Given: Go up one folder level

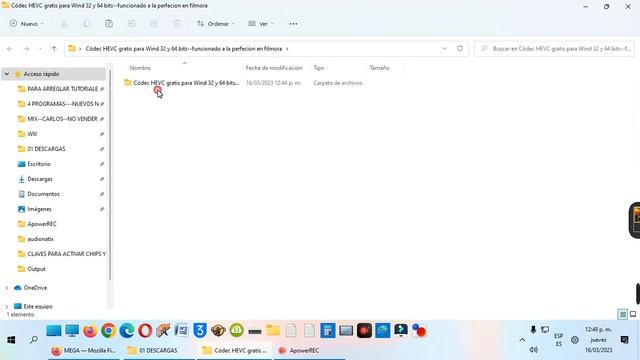Looking at the screenshot, I should click(x=54, y=49).
